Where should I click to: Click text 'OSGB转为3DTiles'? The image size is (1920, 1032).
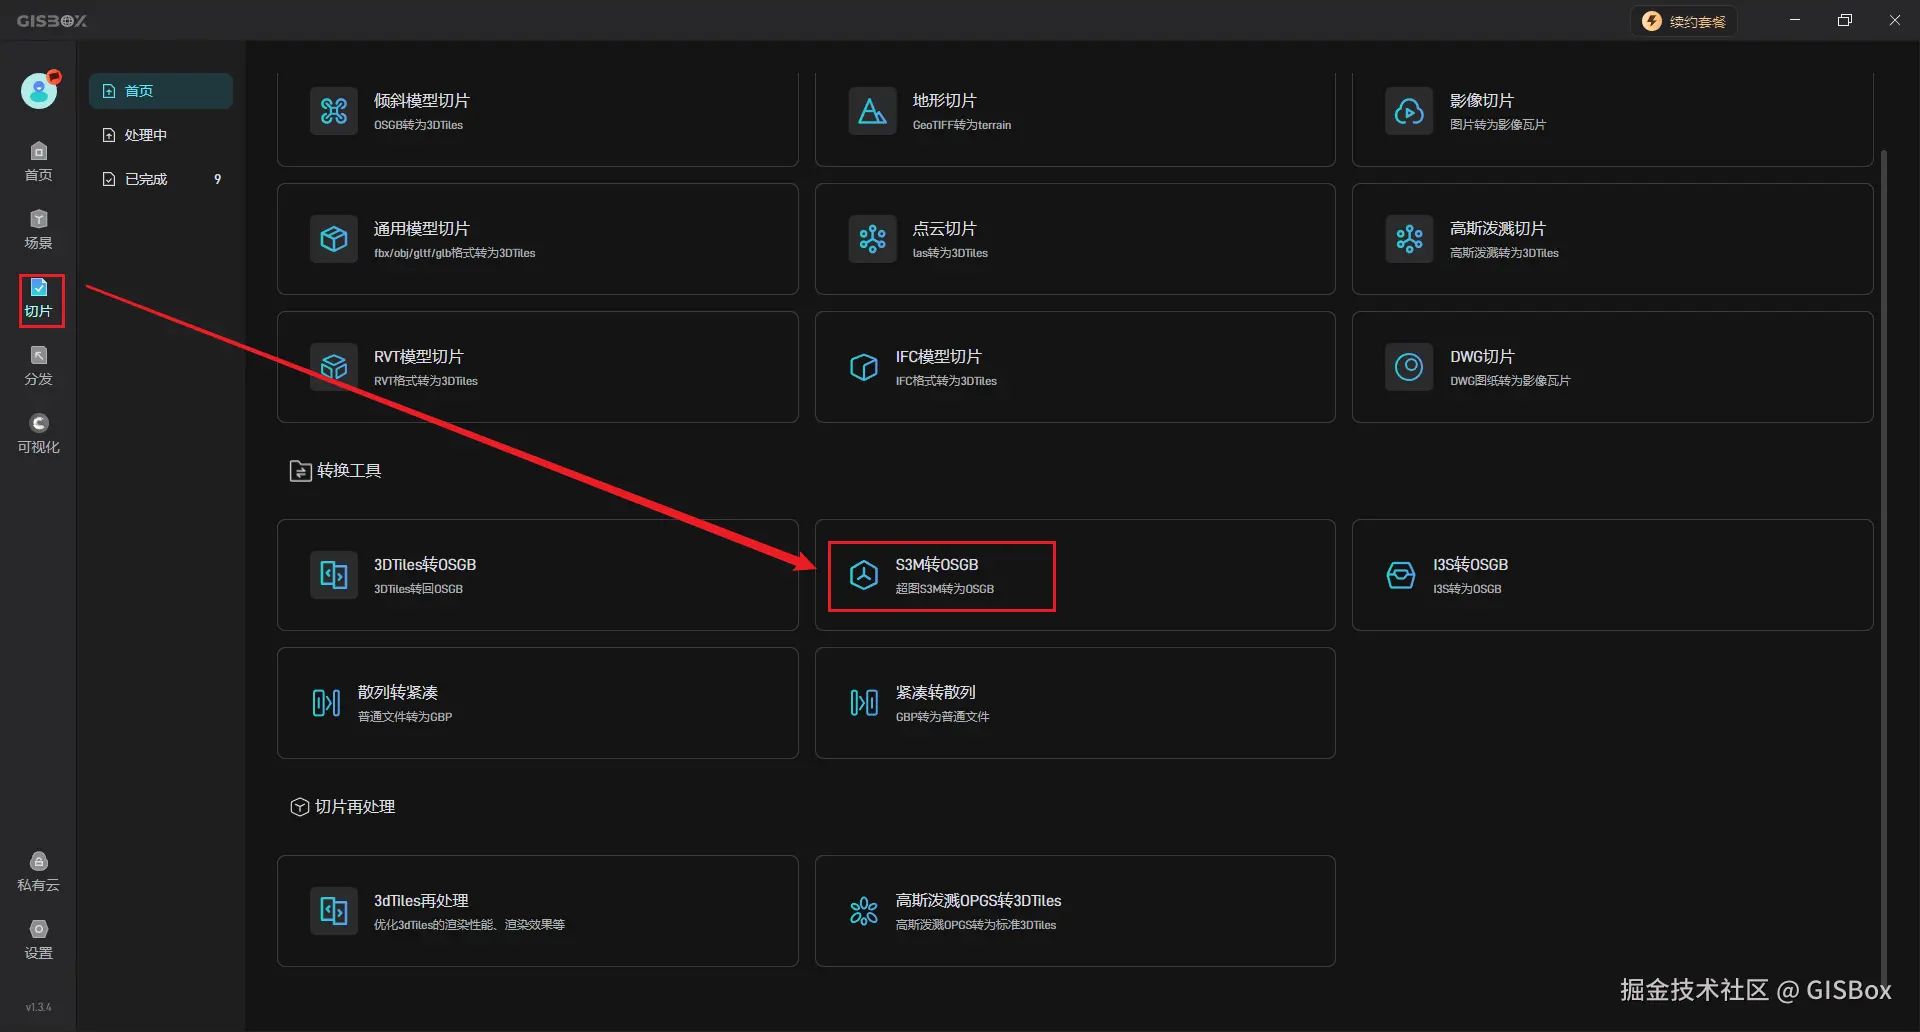pos(418,125)
